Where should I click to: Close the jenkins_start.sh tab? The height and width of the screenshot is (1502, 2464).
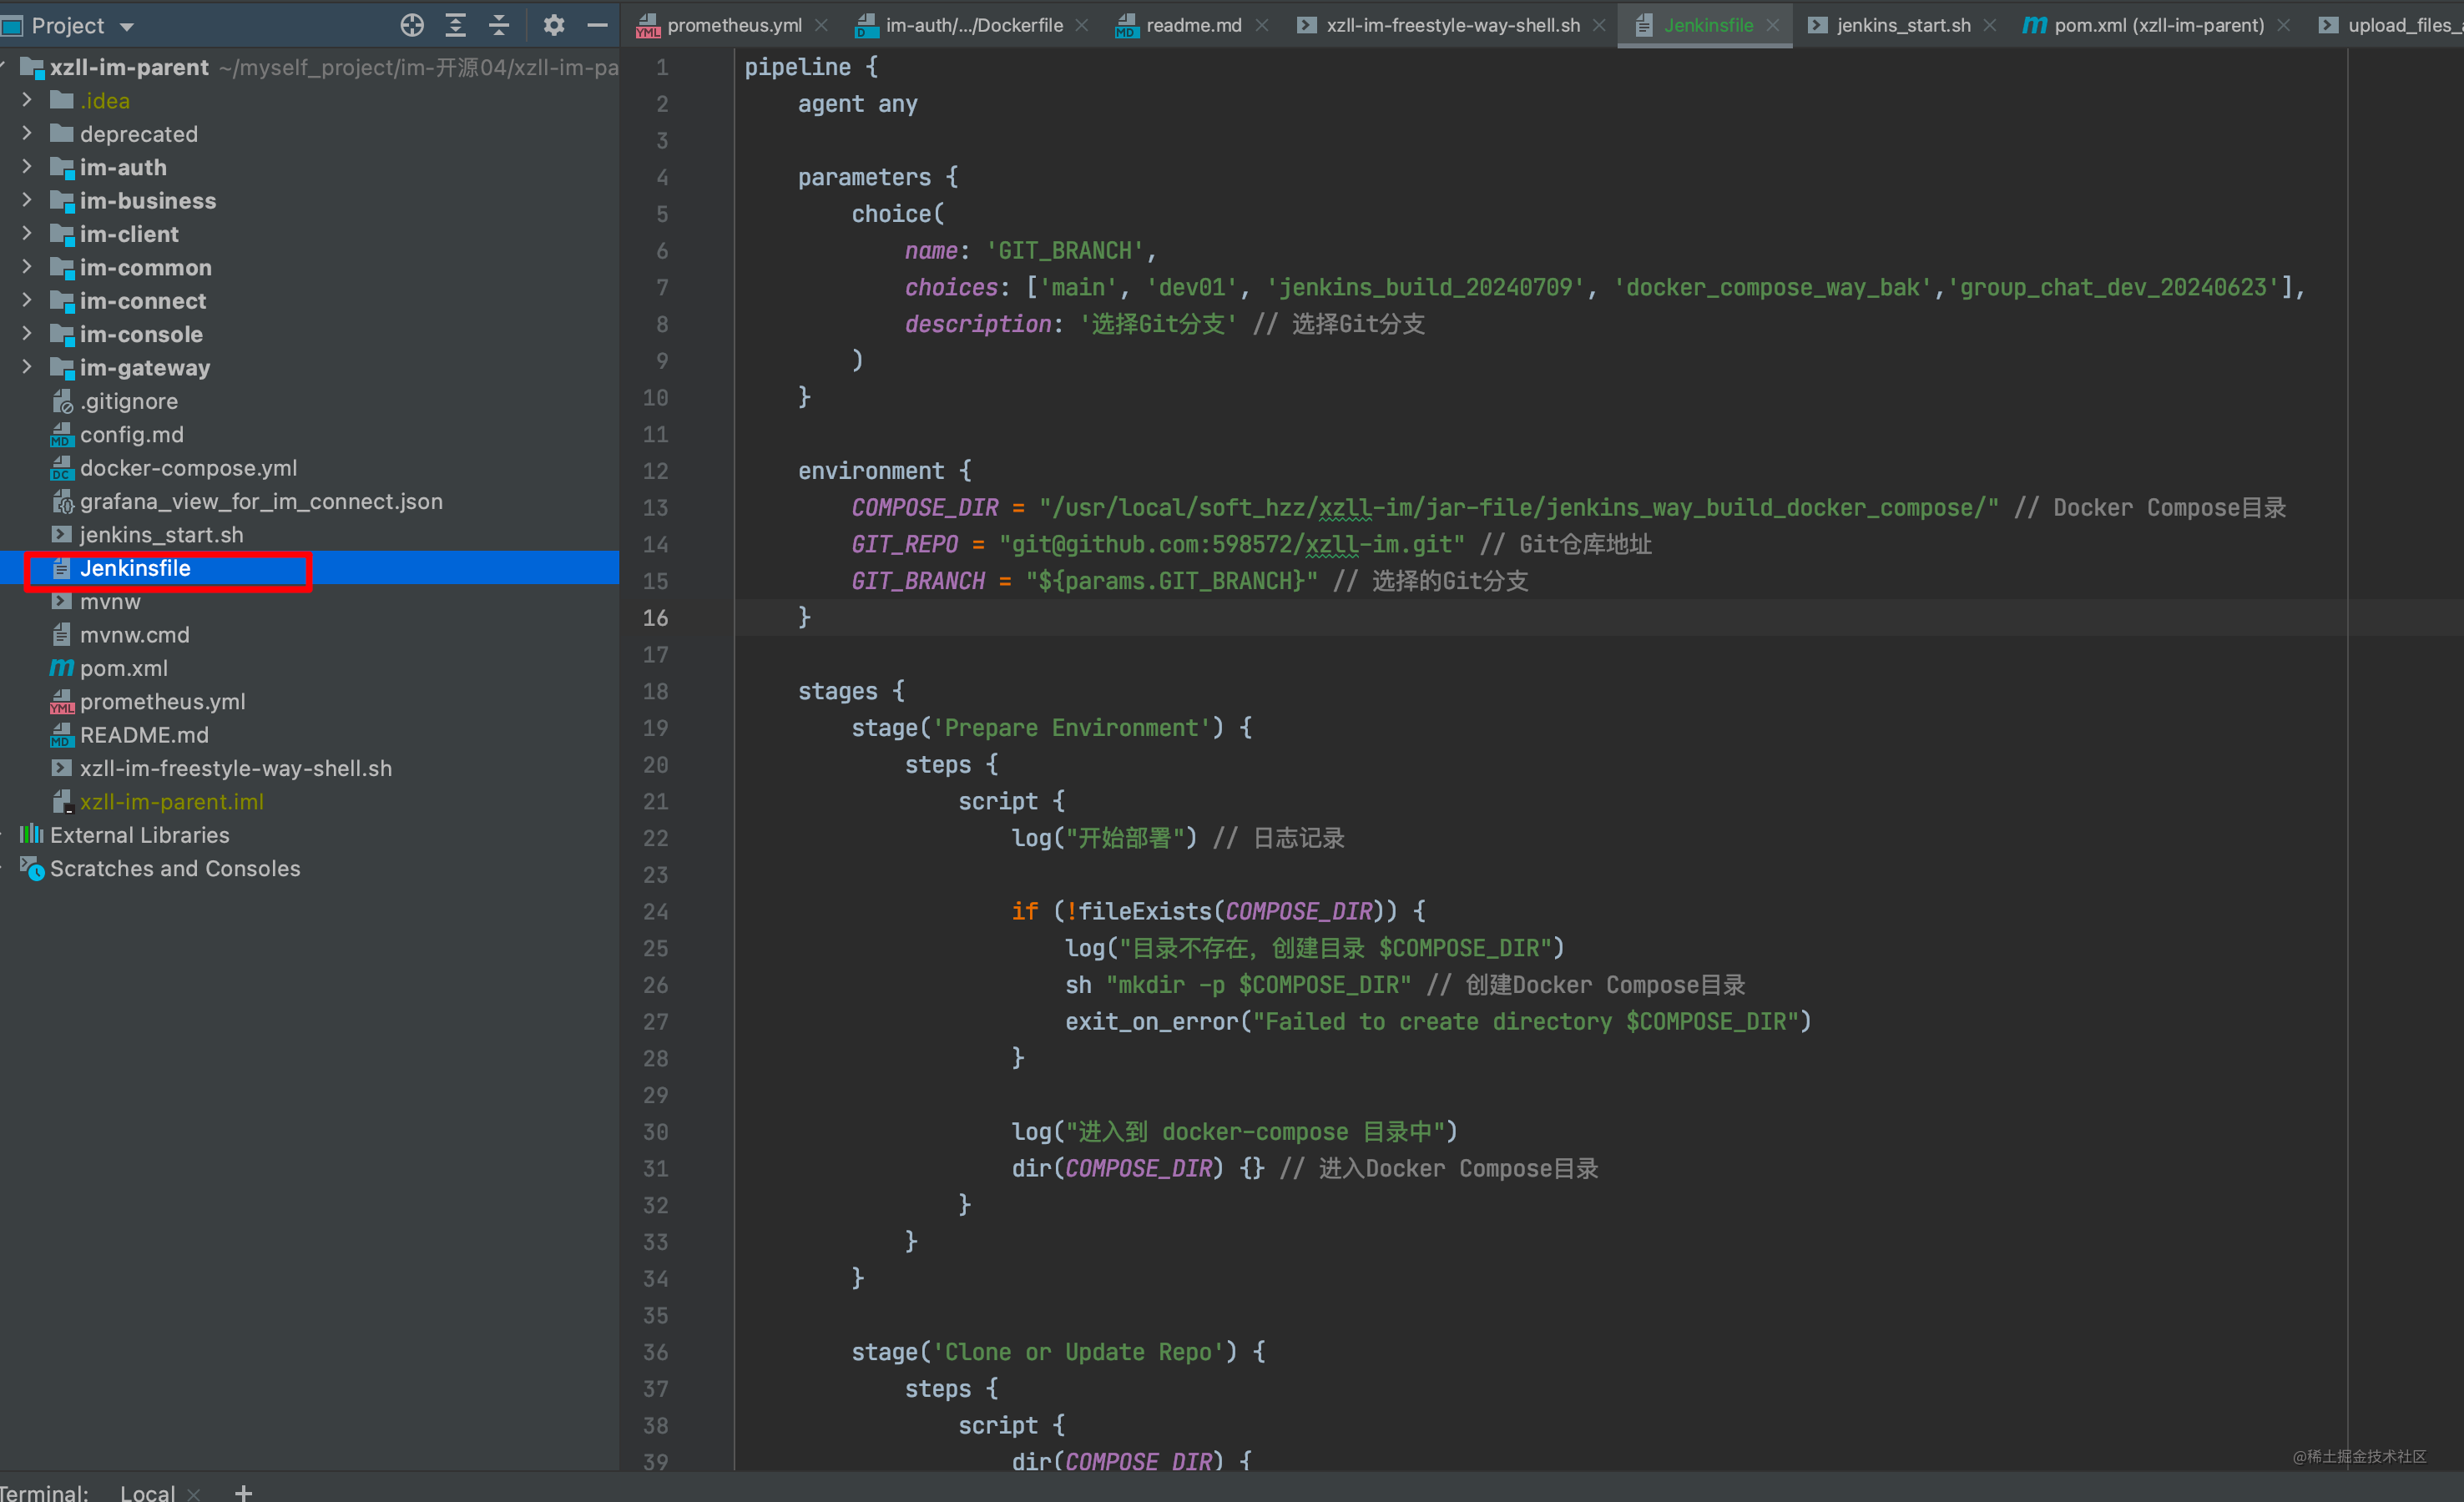[1989, 25]
